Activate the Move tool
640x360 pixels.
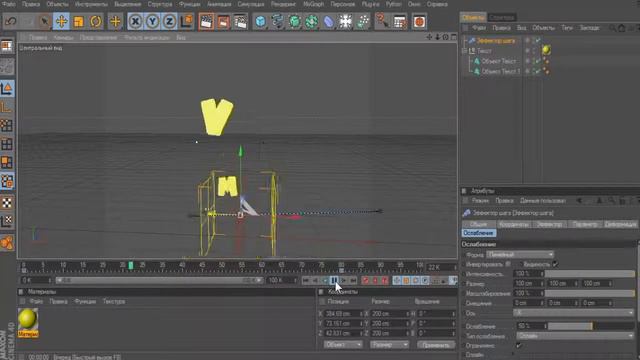(x=61, y=21)
